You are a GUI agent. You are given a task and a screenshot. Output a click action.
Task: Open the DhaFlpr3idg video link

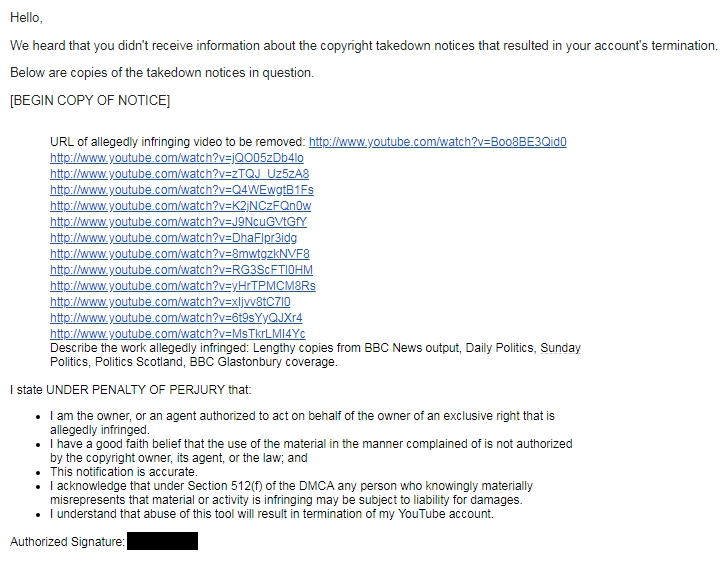[174, 238]
